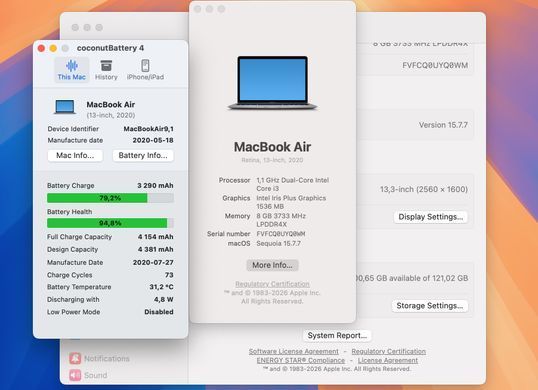Click the Mac Info... button
Viewport: 538px width, 390px height.
point(75,155)
